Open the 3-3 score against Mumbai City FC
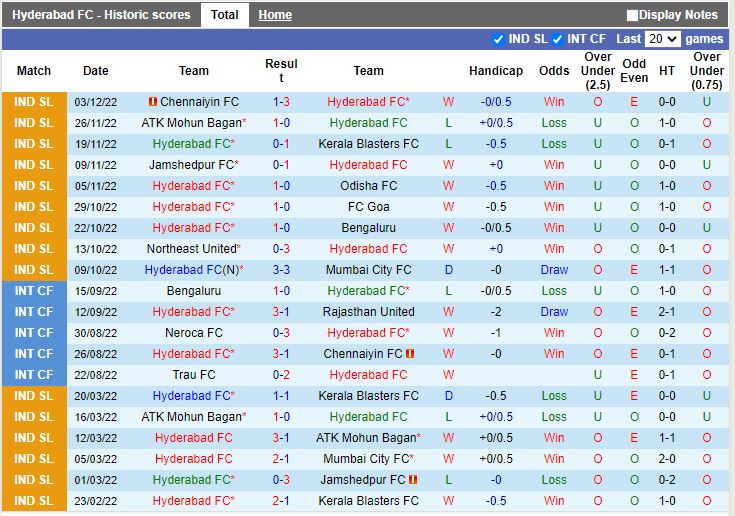The image size is (735, 516). (281, 270)
